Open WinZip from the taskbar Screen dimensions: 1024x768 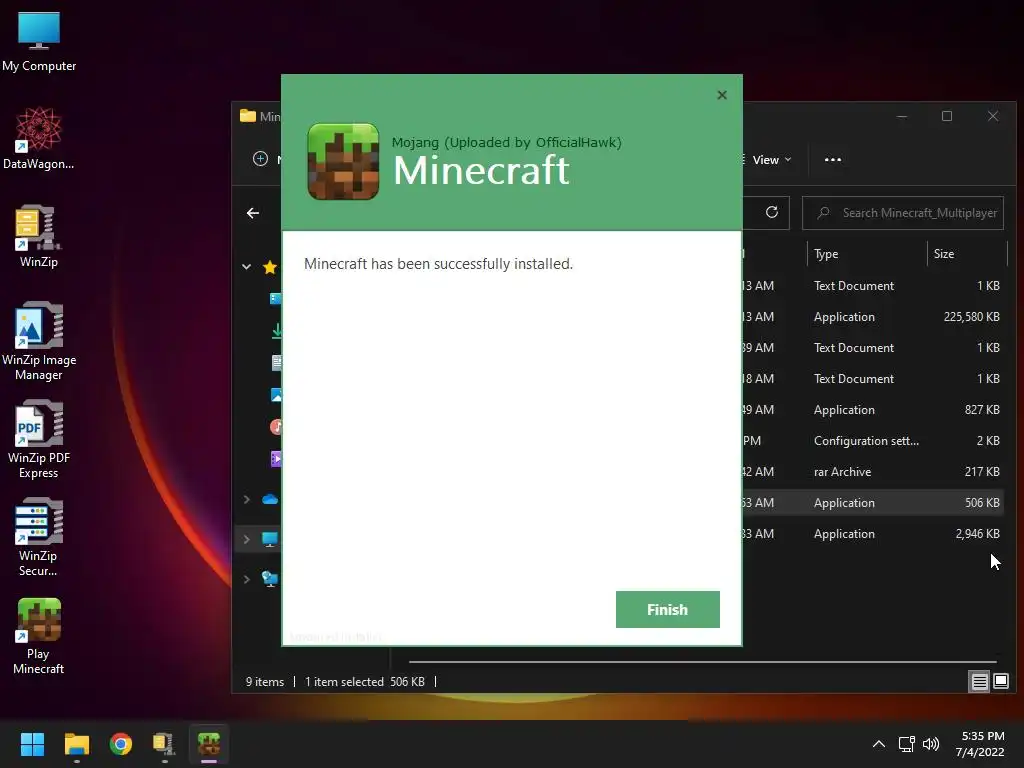164,744
